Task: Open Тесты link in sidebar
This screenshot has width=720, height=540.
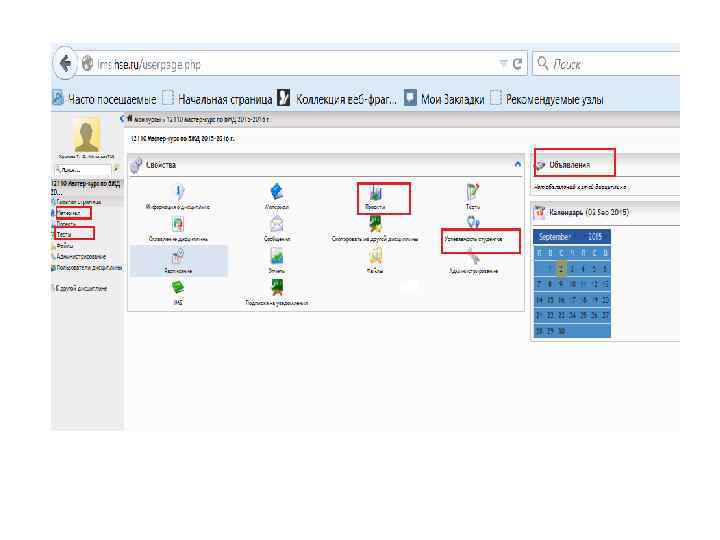Action: (x=64, y=235)
